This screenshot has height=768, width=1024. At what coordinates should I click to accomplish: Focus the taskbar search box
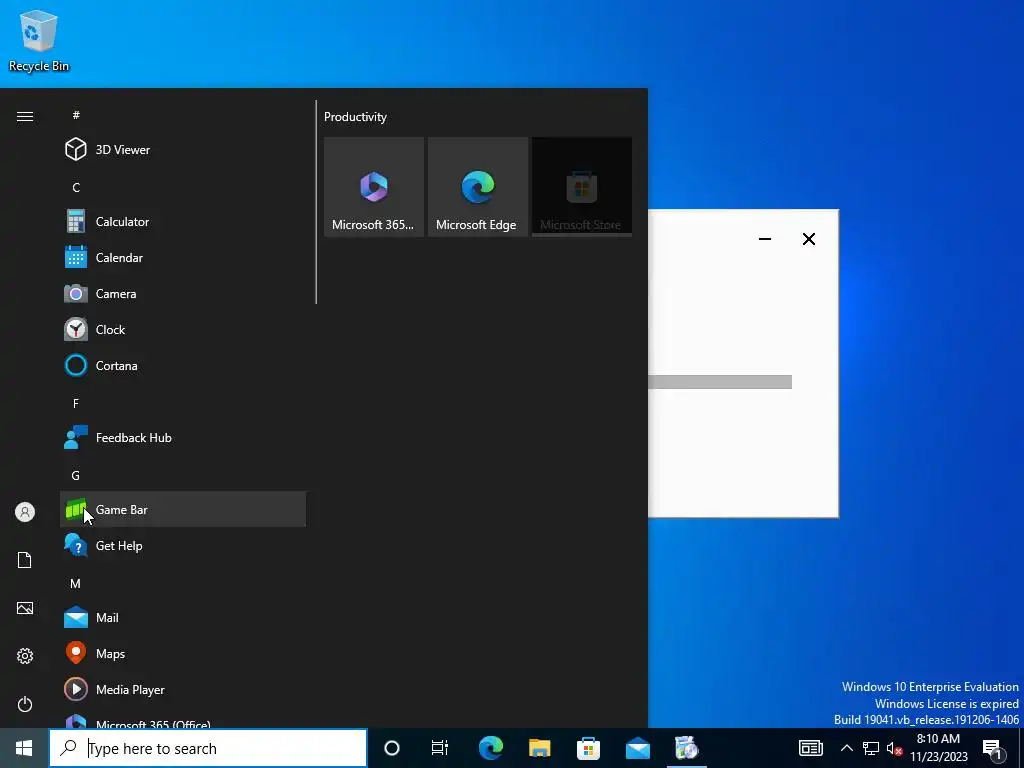pos(208,748)
